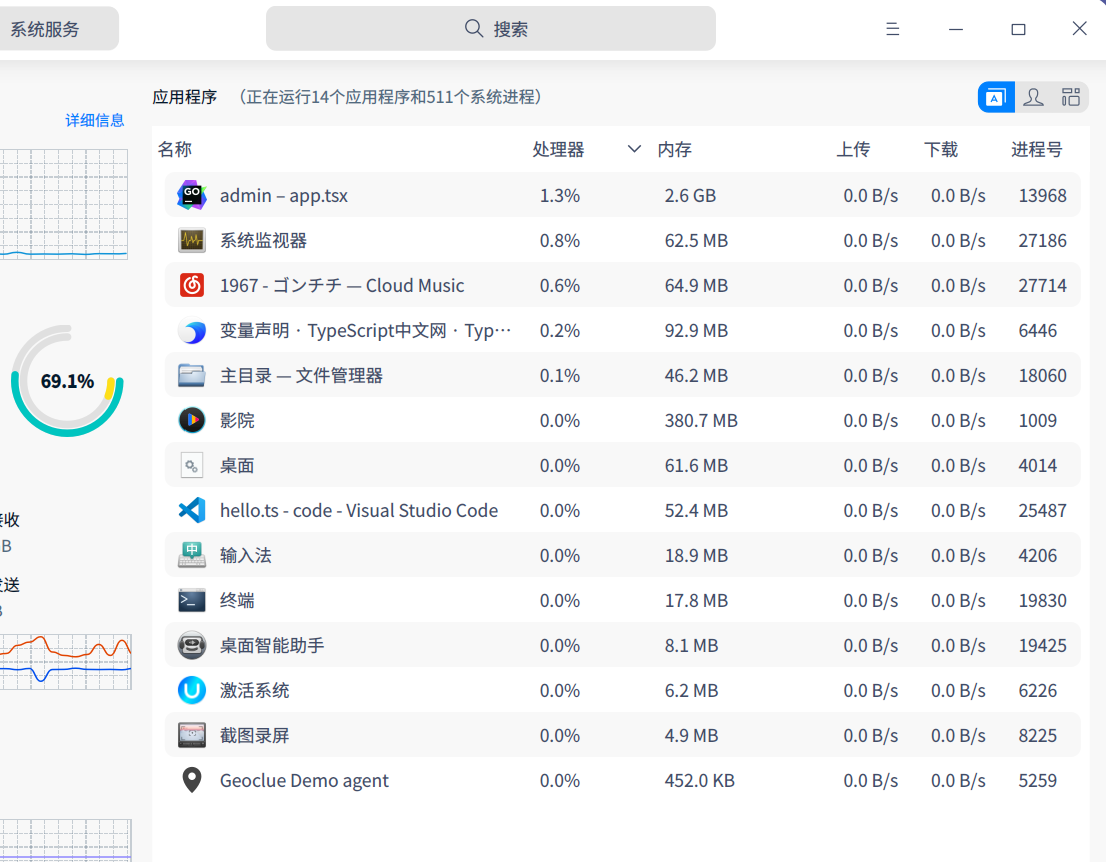Collapse the 处理器 sort dropdown arrow
Viewport: 1106px width, 862px height.
click(634, 148)
